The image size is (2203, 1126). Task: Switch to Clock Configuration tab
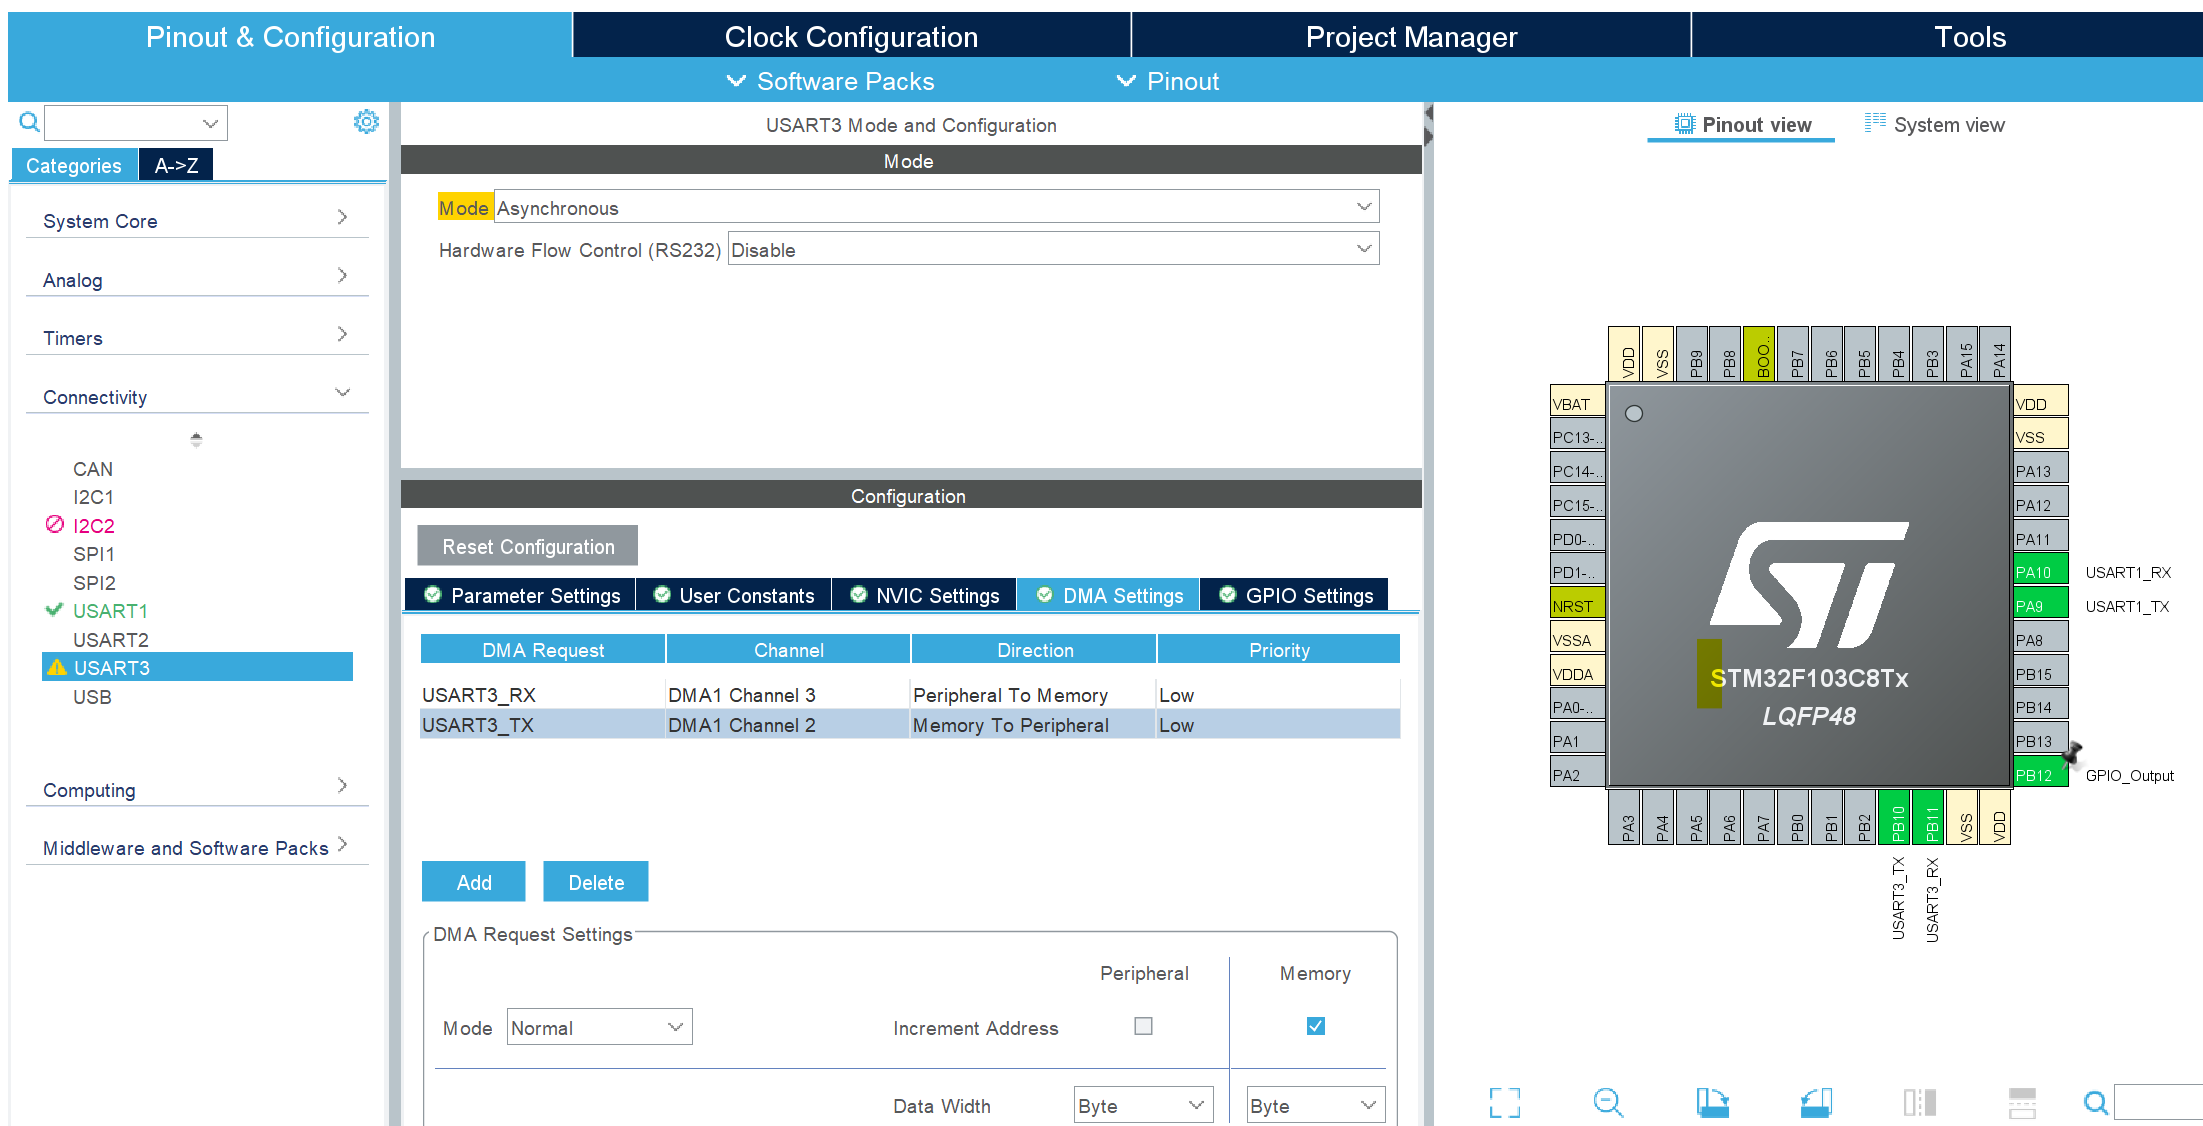(851, 37)
